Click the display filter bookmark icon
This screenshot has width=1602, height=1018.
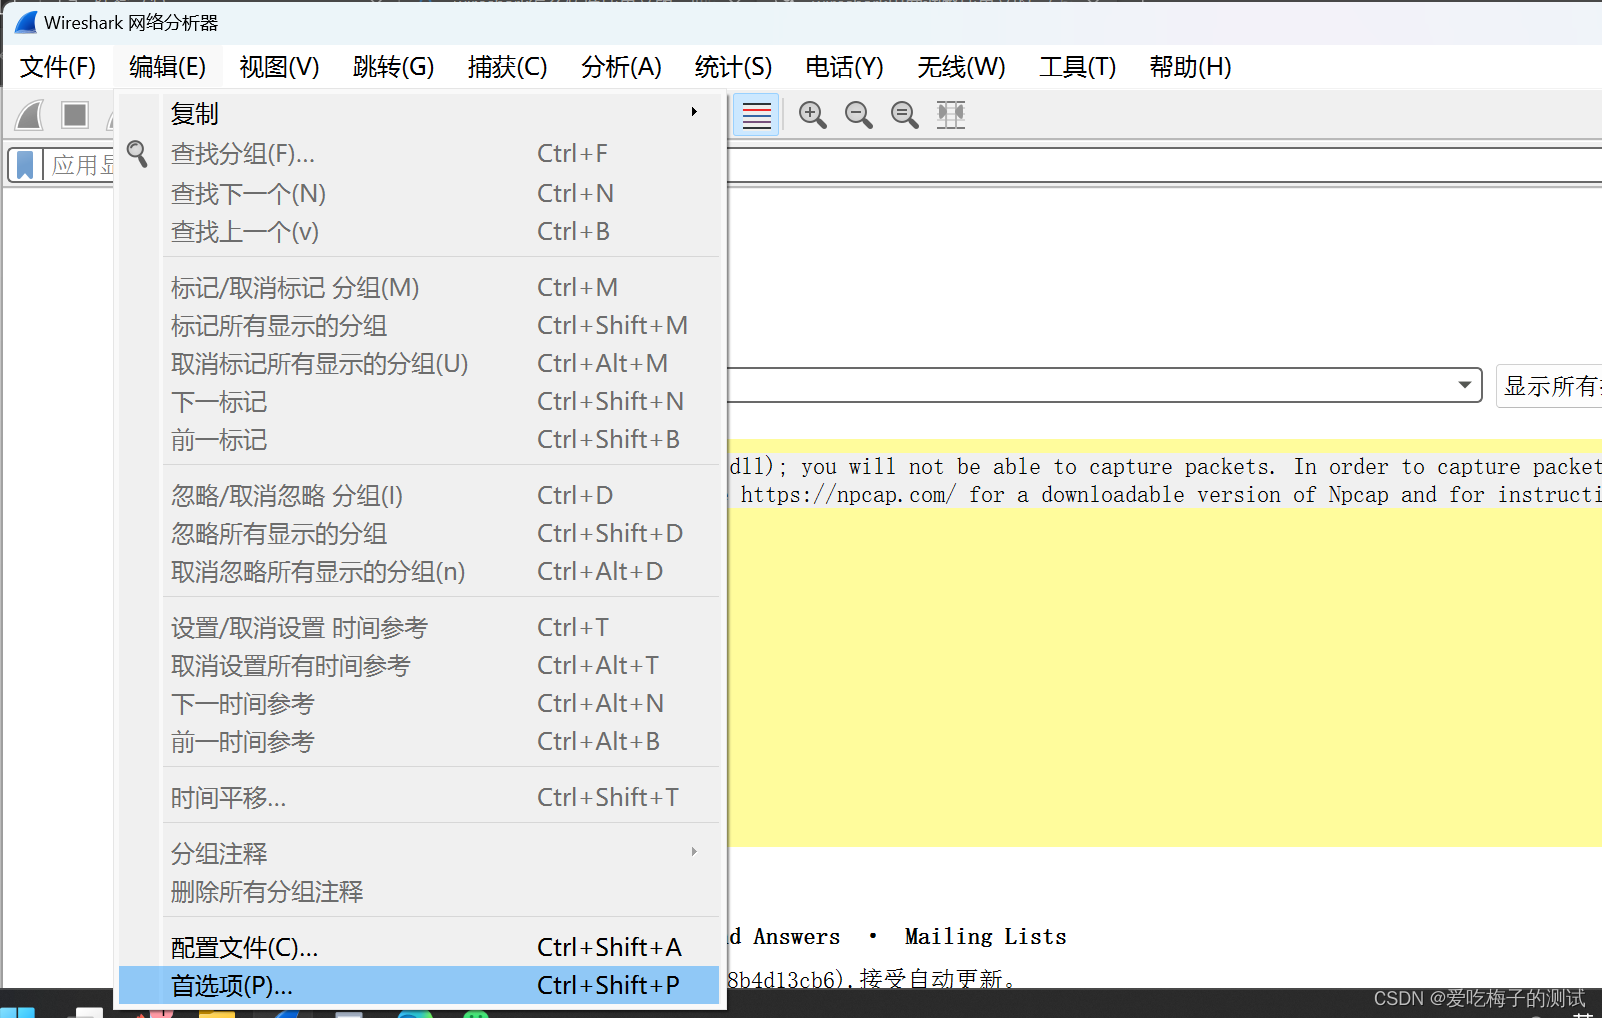coord(26,165)
